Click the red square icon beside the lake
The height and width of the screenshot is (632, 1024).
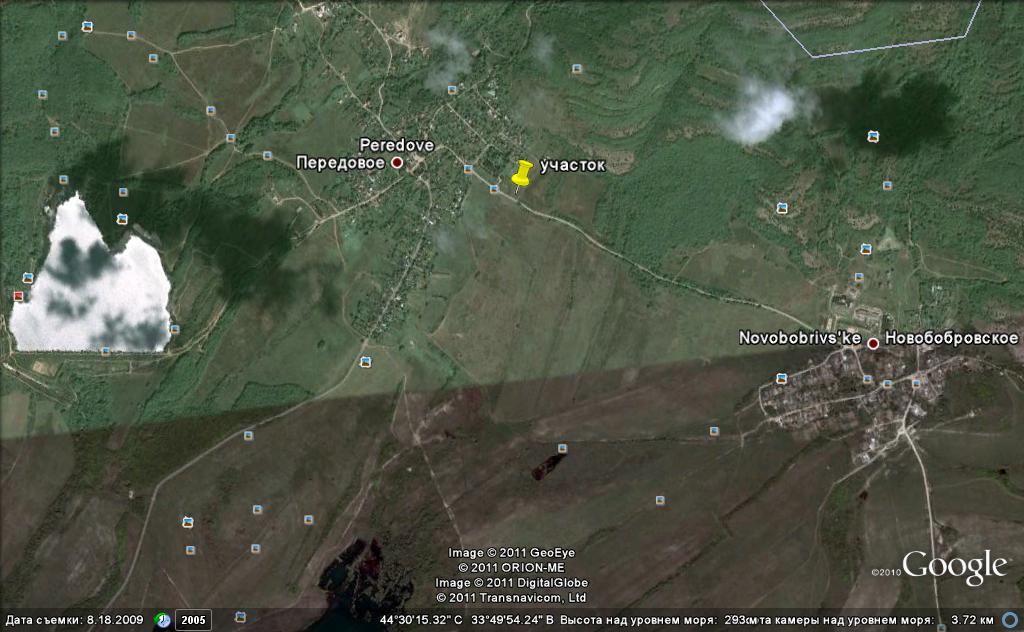(18, 296)
